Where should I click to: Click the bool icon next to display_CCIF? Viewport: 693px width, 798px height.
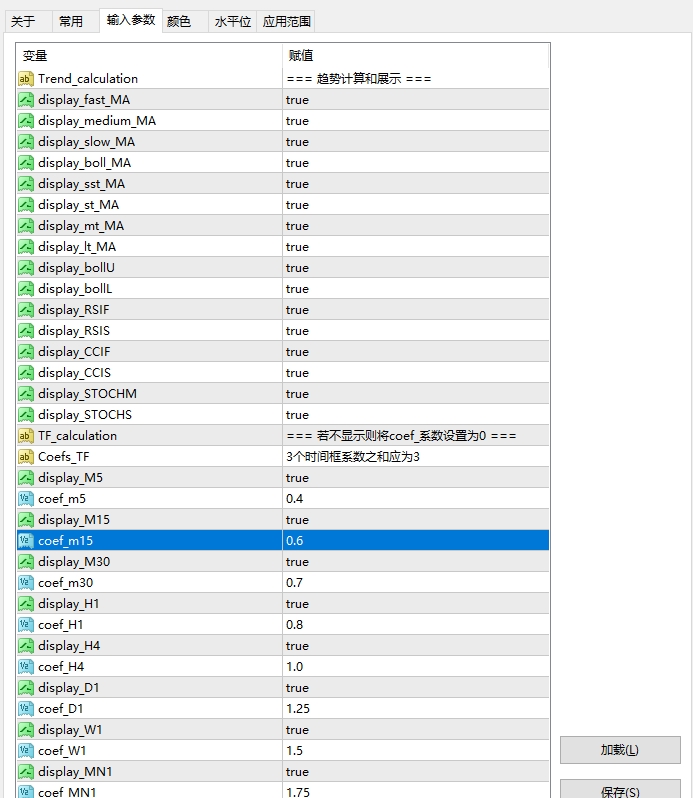(x=26, y=352)
